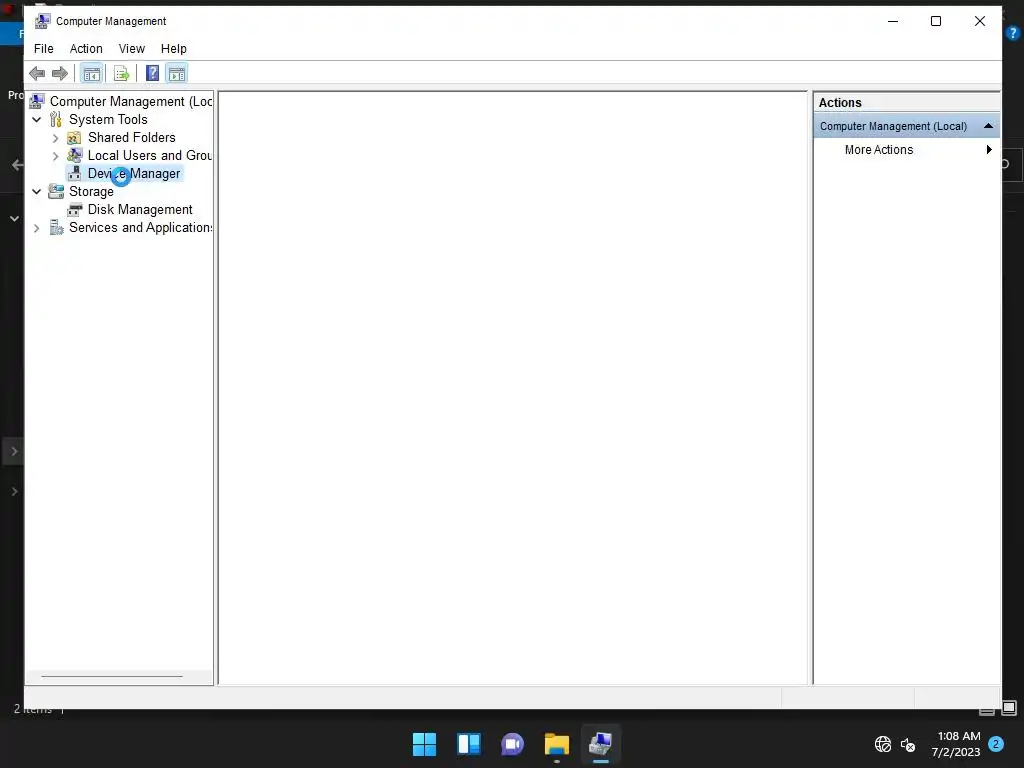This screenshot has width=1024, height=768.
Task: Collapse the Storage node
Action: 37,191
